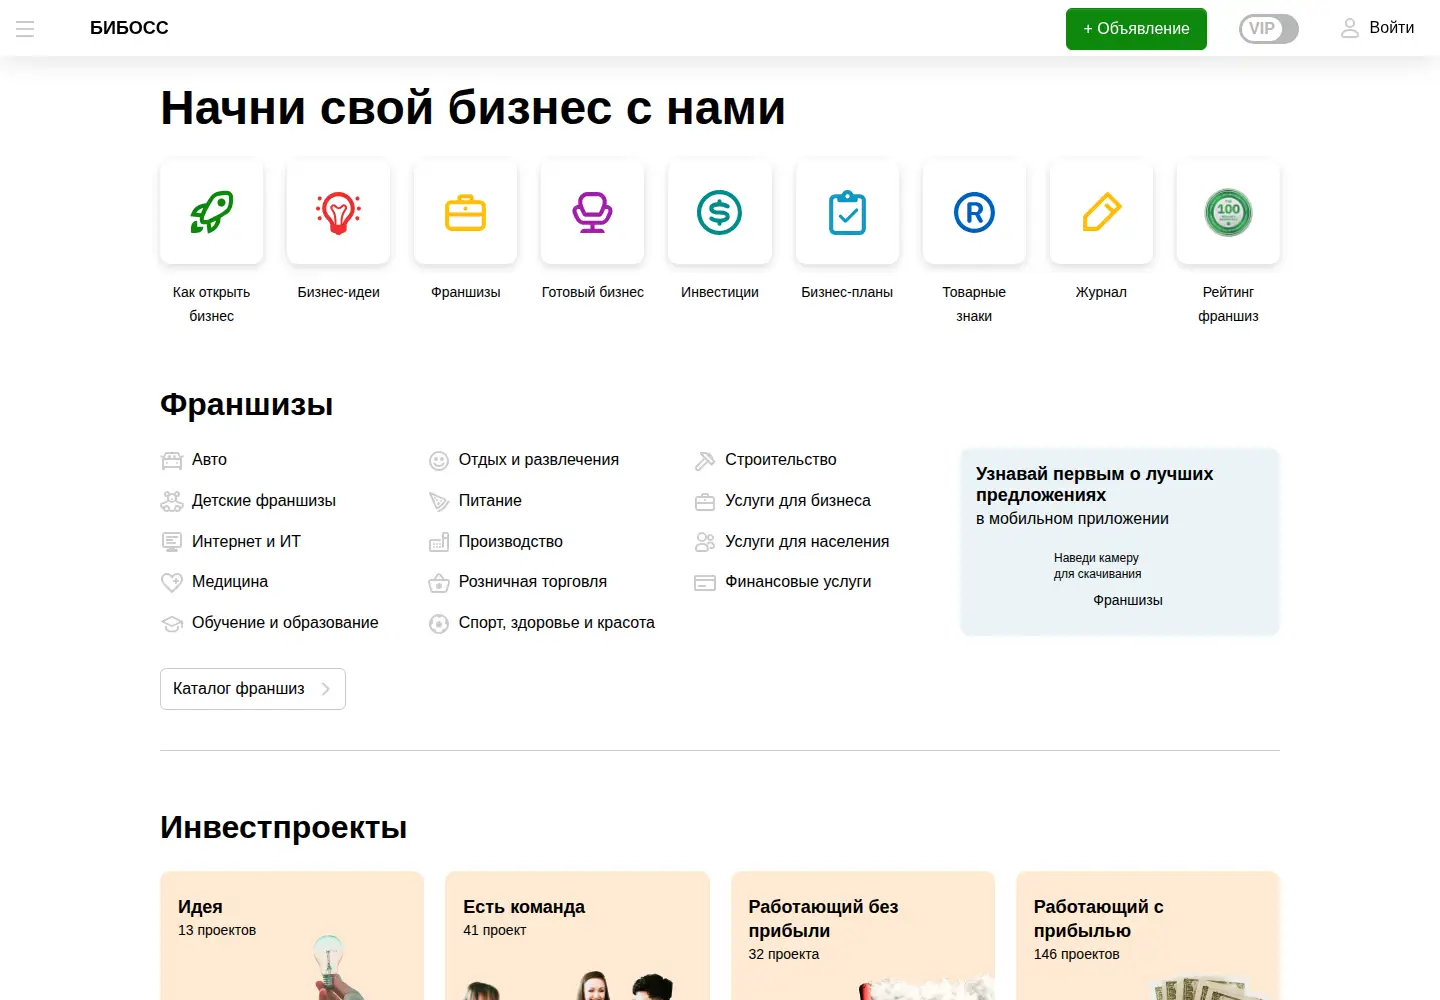Log in via the Войти link

coord(1392,28)
